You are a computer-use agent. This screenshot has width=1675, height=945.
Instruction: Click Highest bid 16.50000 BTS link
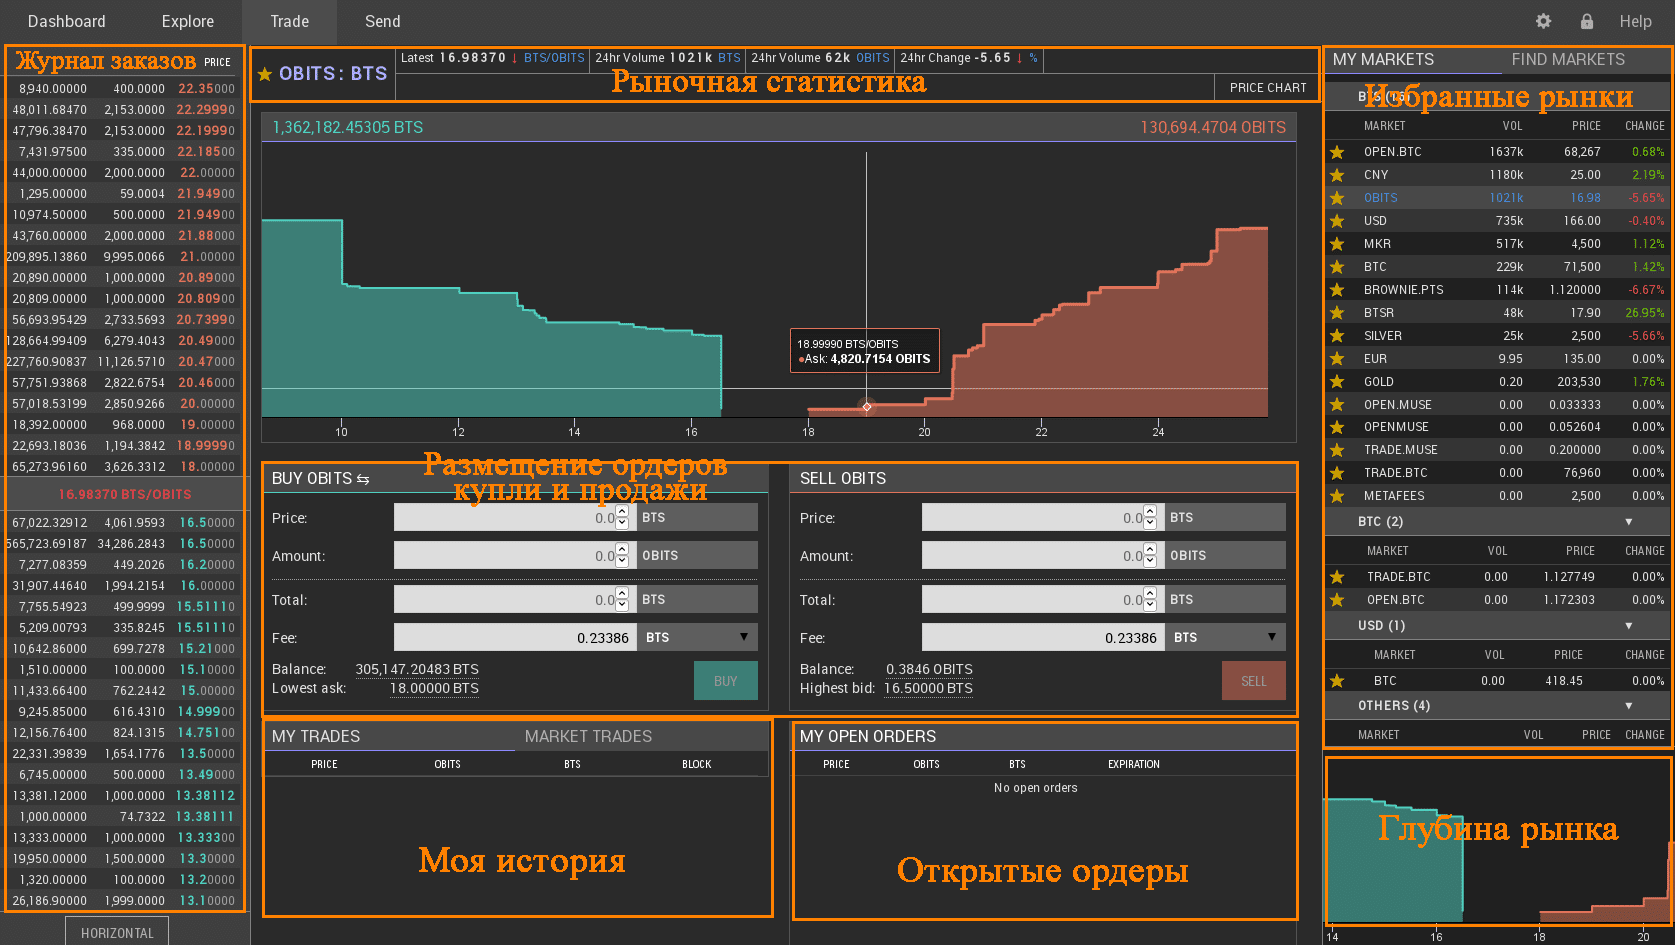928,688
